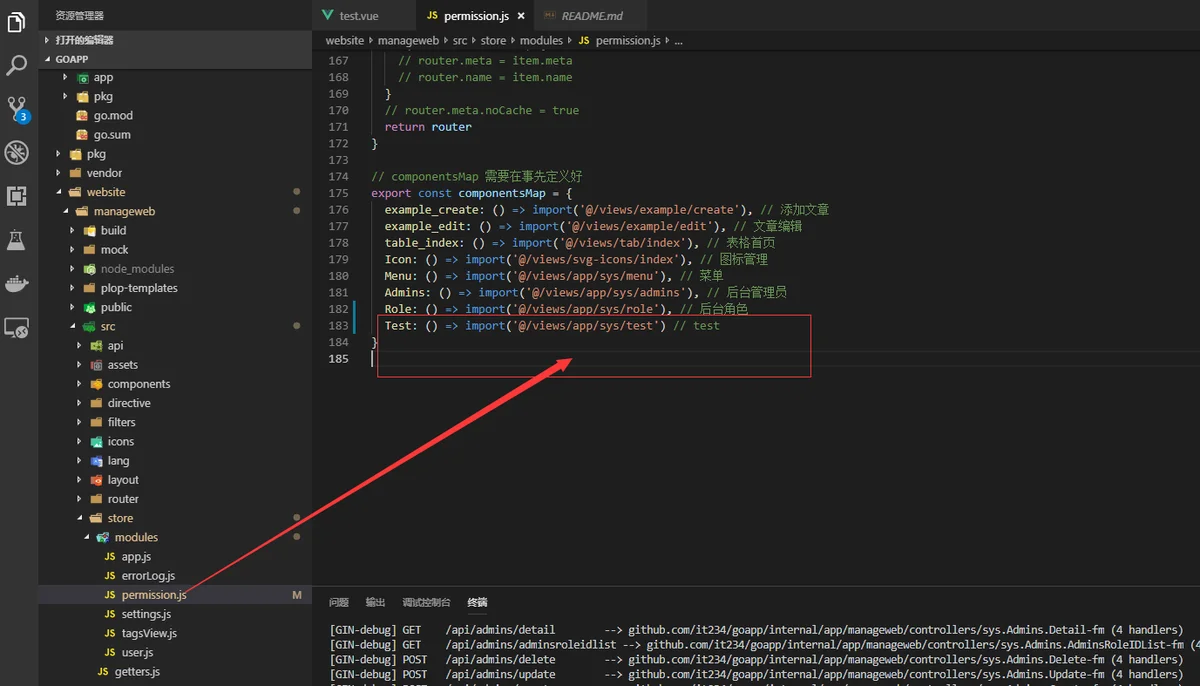Switch to the test.vue editor tab
The image size is (1200, 686).
click(x=358, y=16)
